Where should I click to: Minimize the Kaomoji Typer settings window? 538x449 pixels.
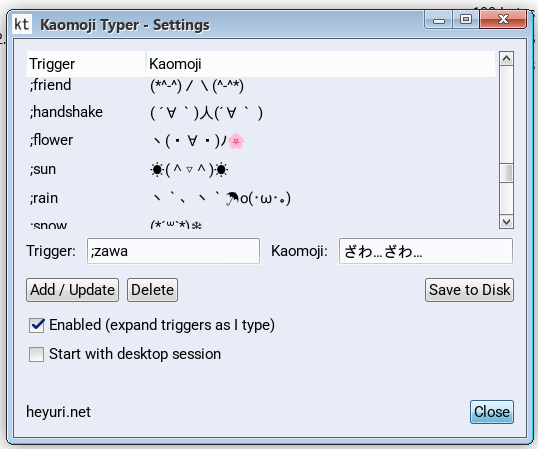point(439,20)
